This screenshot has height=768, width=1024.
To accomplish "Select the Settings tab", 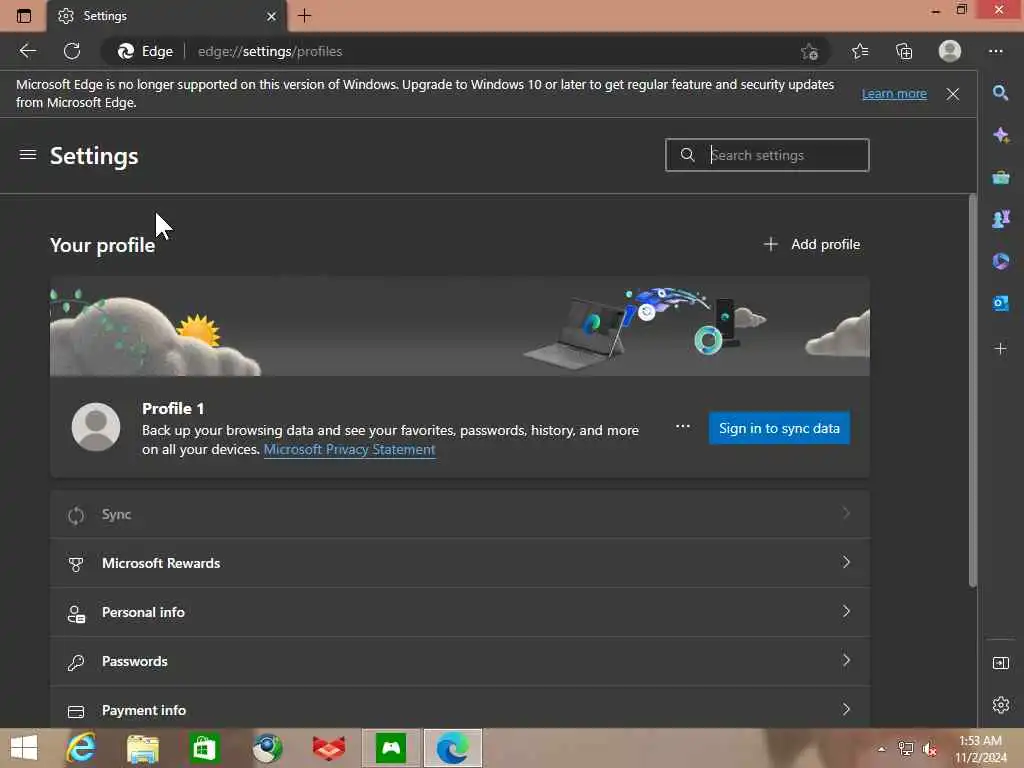I will [x=166, y=16].
